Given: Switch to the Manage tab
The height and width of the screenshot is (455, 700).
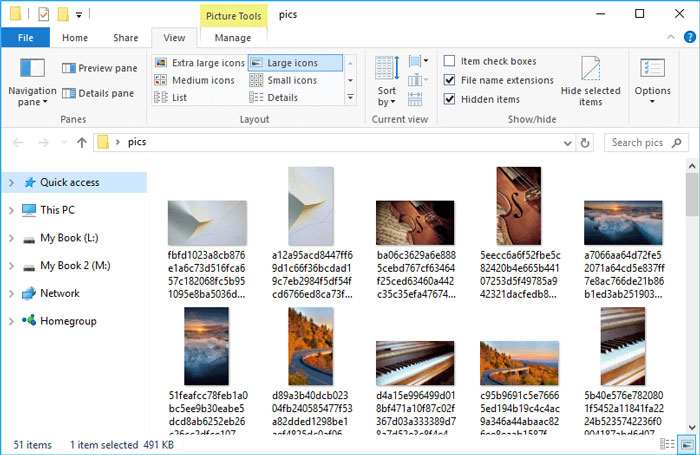Looking at the screenshot, I should [x=232, y=38].
